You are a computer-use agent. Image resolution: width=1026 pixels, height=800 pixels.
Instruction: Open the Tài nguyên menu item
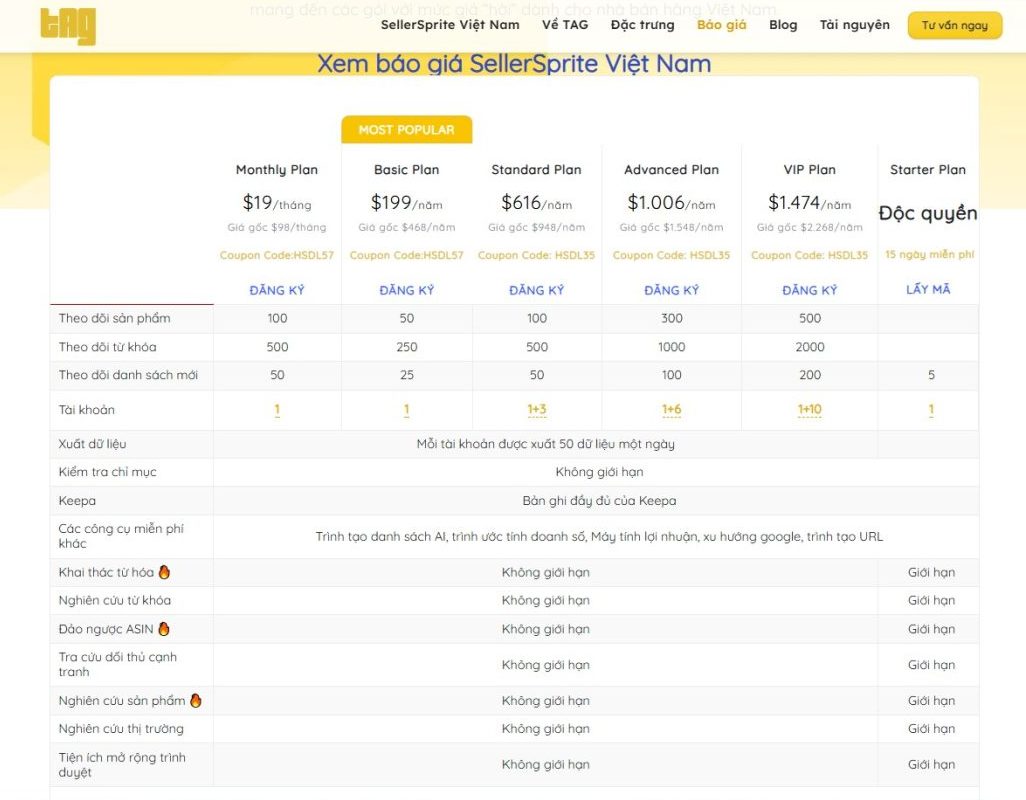[855, 25]
